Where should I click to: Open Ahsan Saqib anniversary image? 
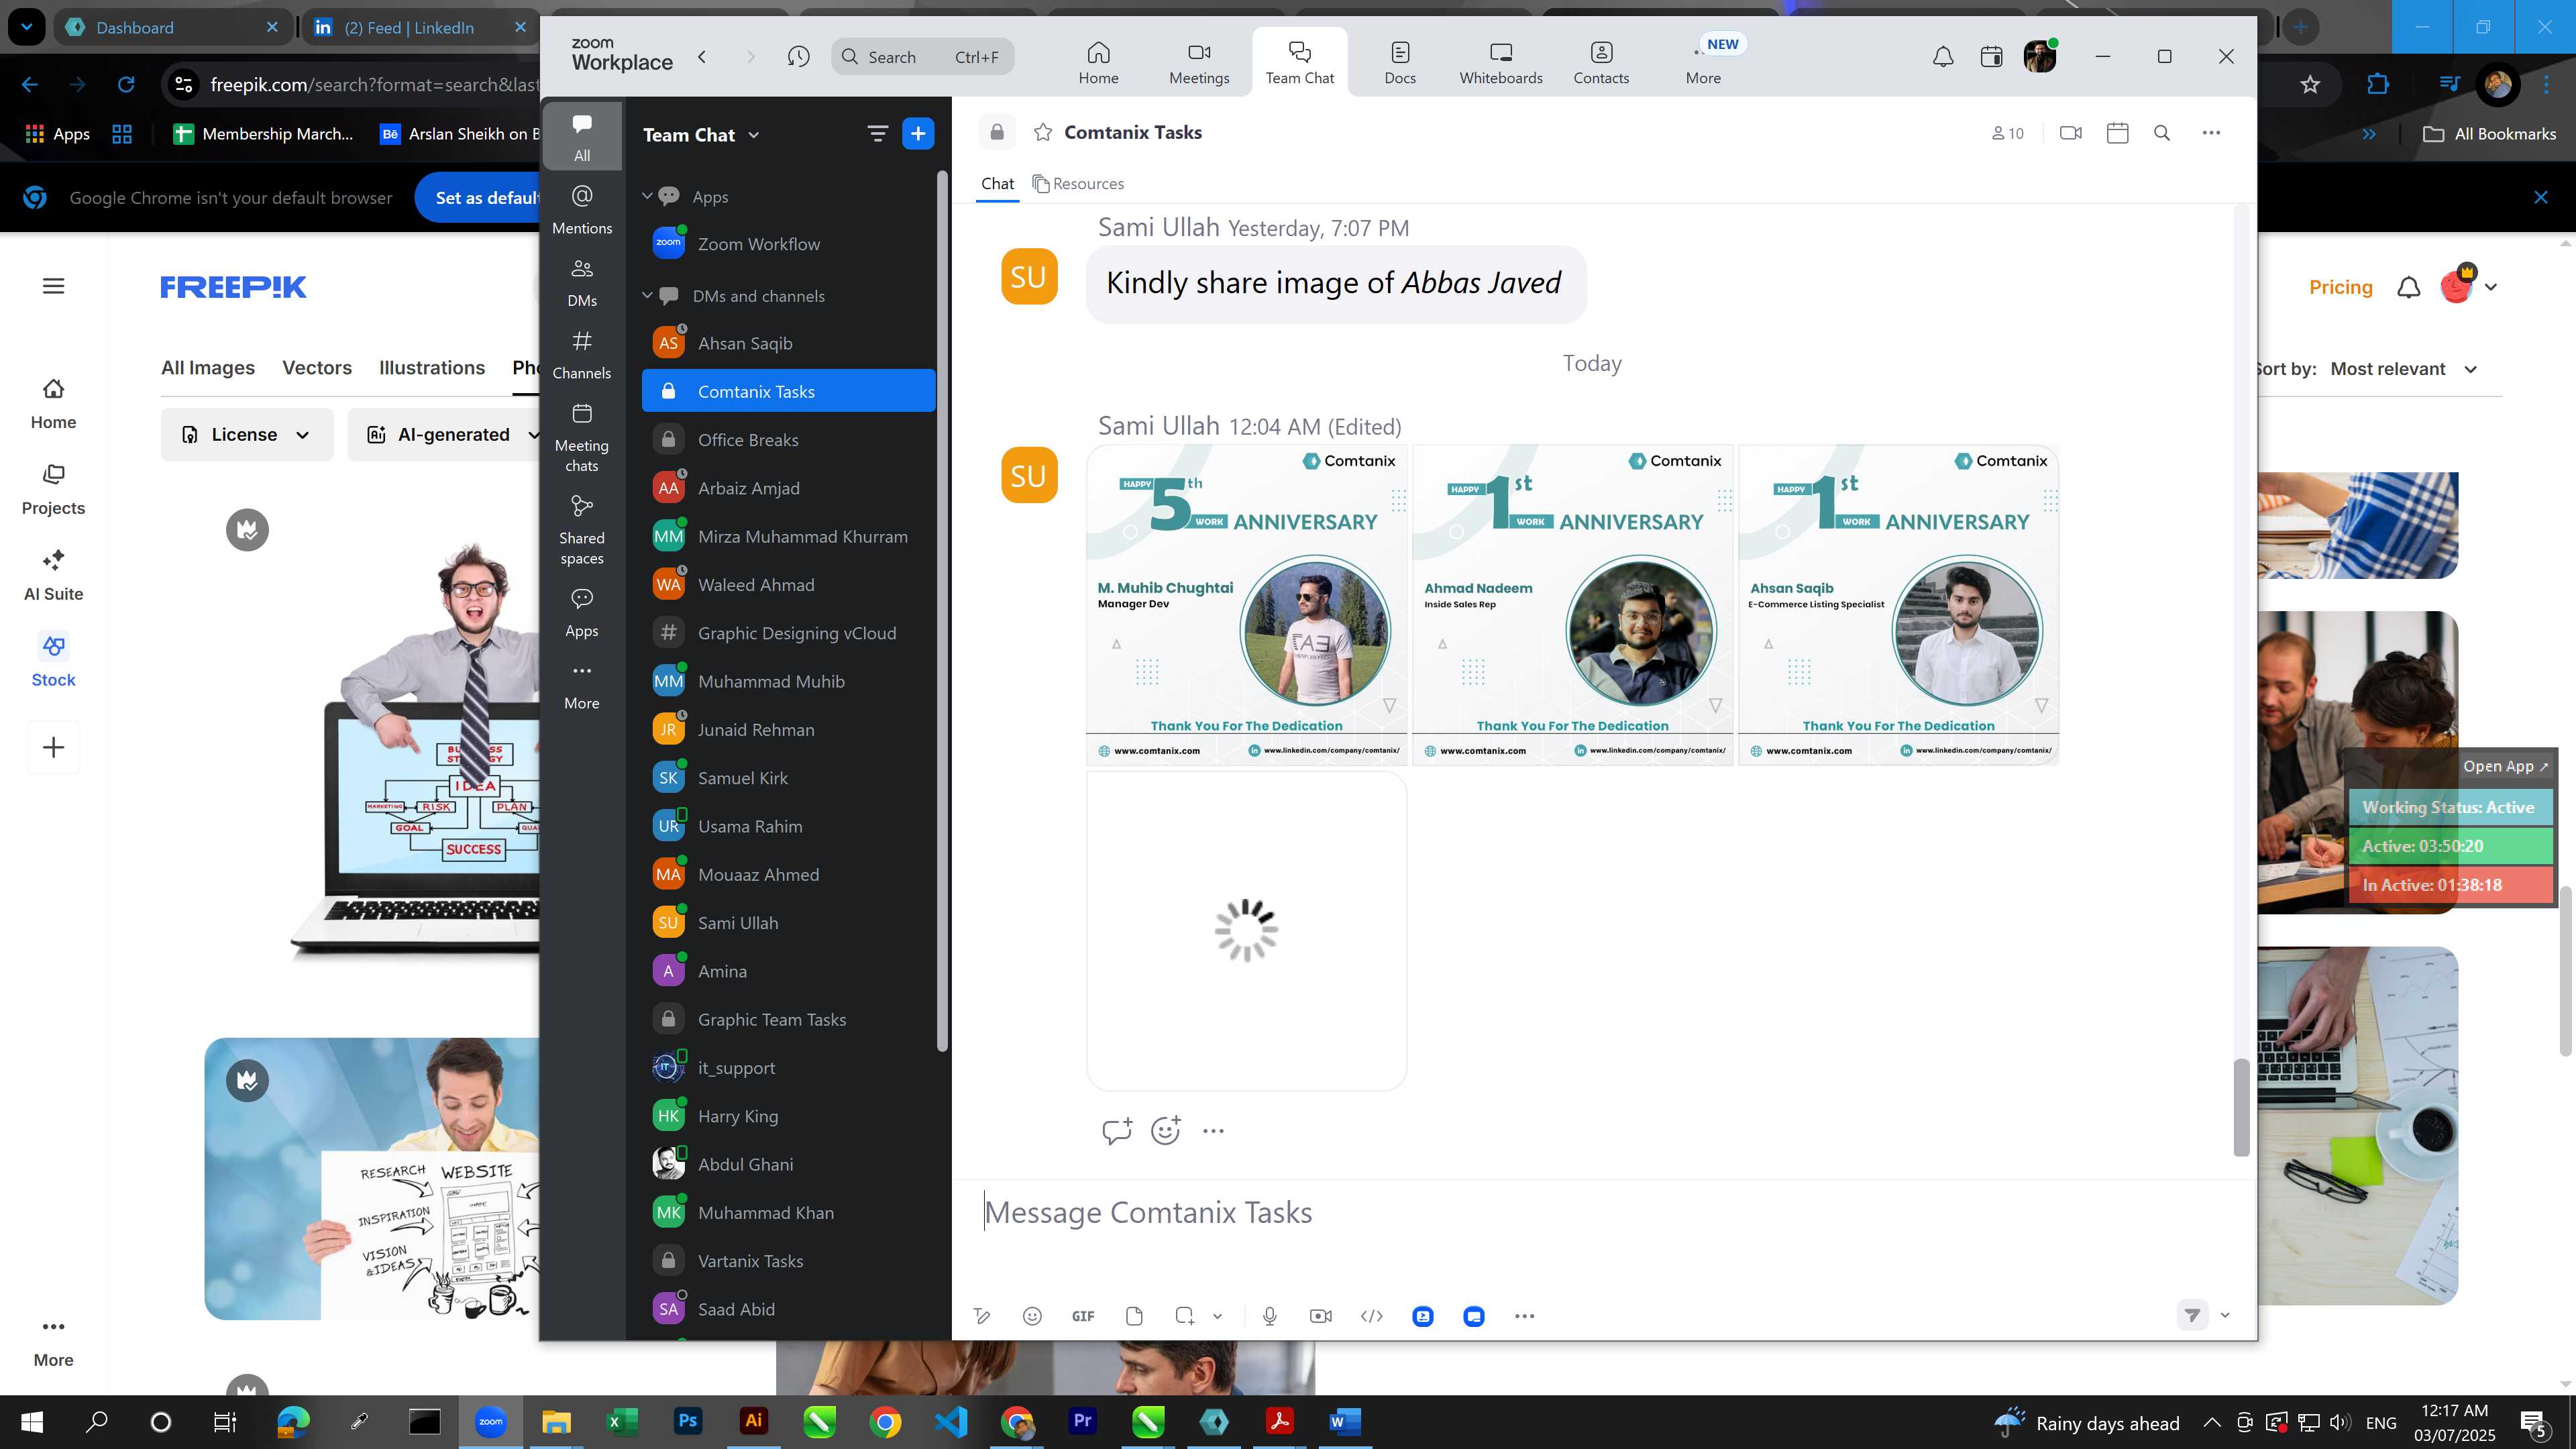[1898, 605]
